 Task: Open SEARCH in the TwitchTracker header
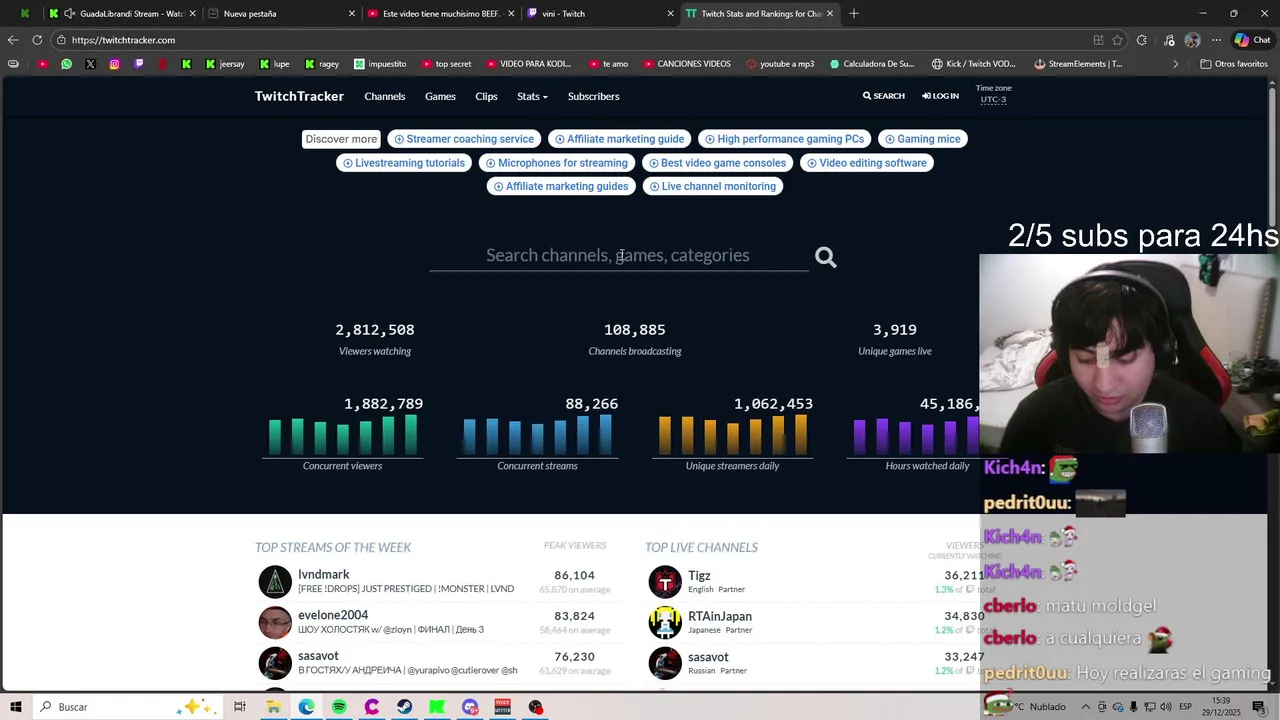click(x=884, y=96)
